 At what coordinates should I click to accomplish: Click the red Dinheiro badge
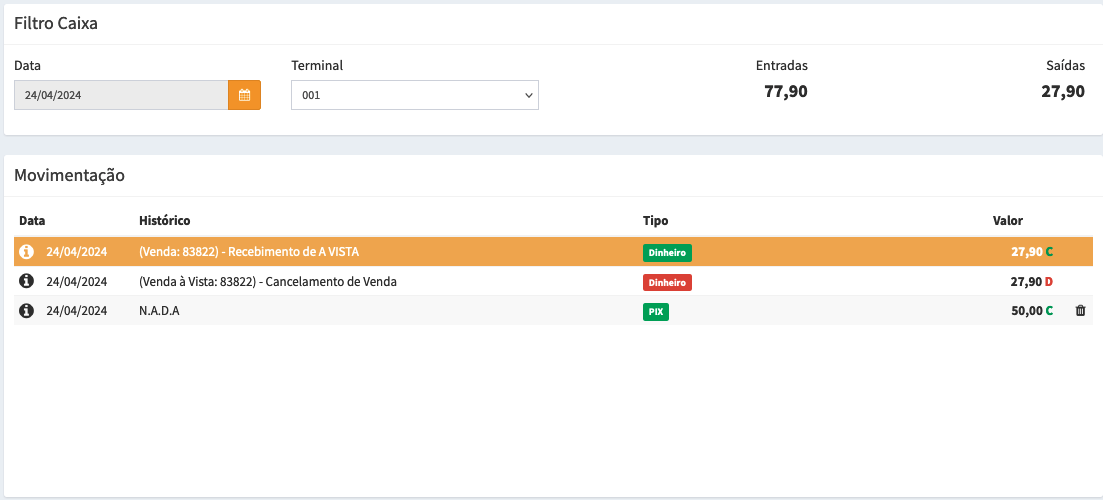tap(667, 283)
